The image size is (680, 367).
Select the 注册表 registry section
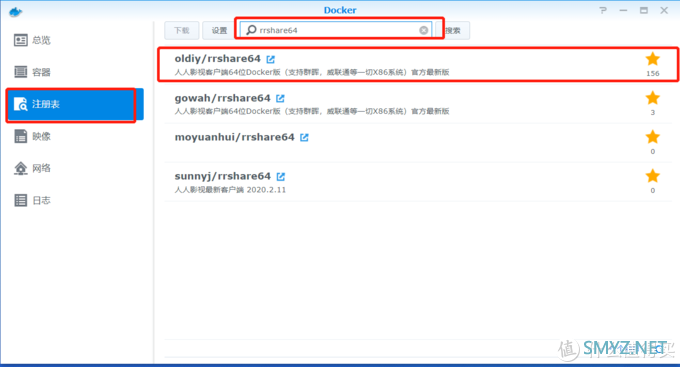[75, 104]
